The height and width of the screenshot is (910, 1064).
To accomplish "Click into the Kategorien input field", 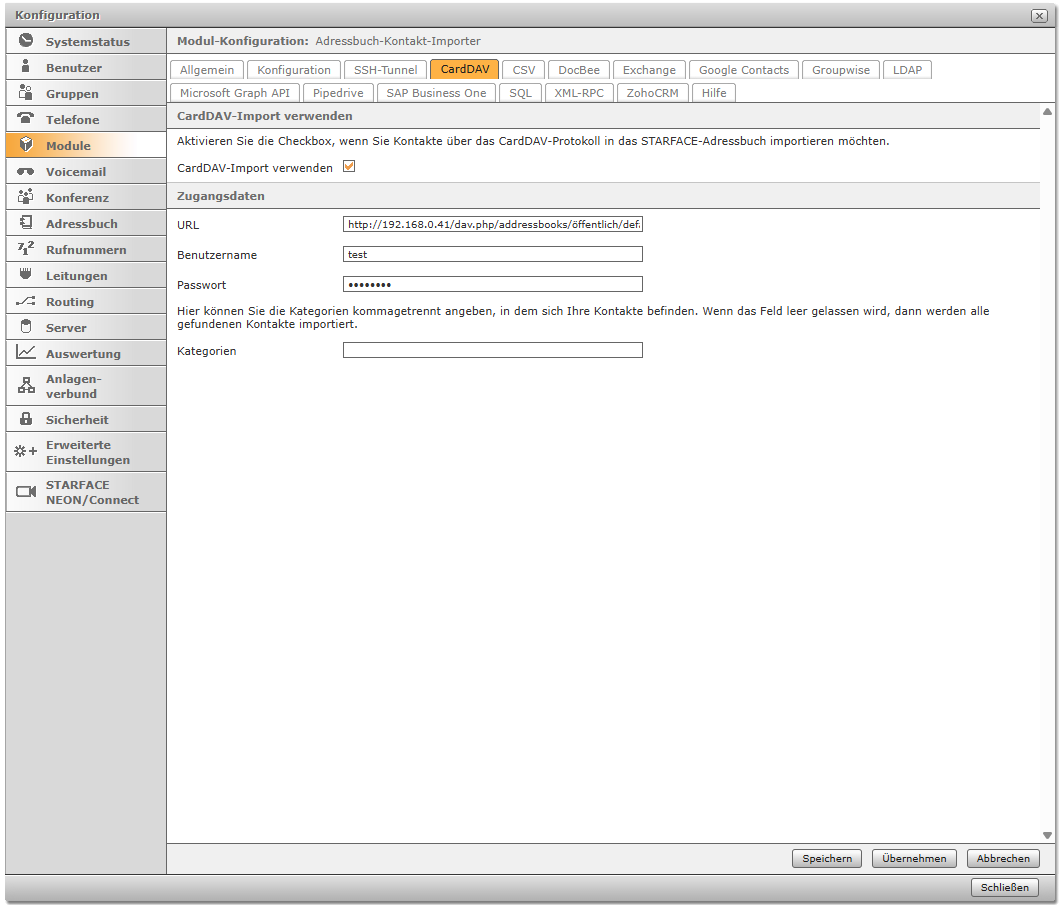I will coord(492,350).
